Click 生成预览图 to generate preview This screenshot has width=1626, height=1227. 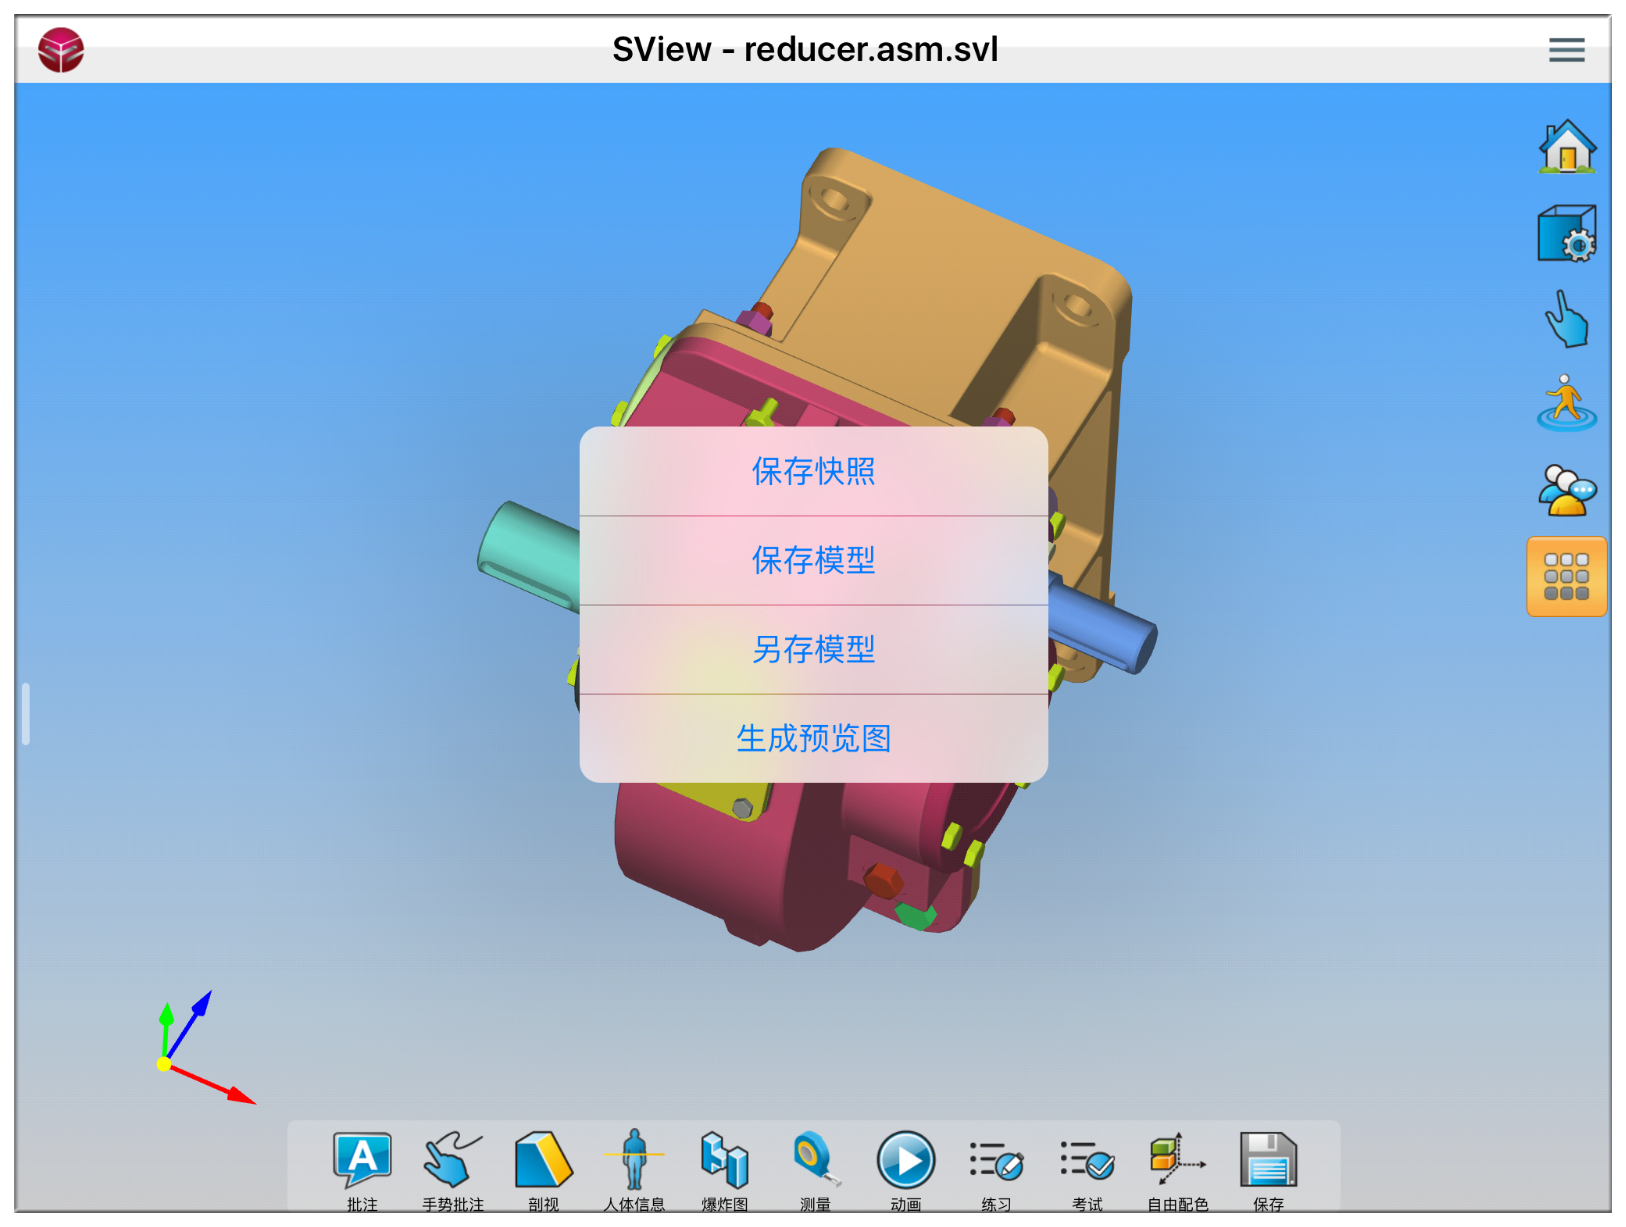[813, 738]
